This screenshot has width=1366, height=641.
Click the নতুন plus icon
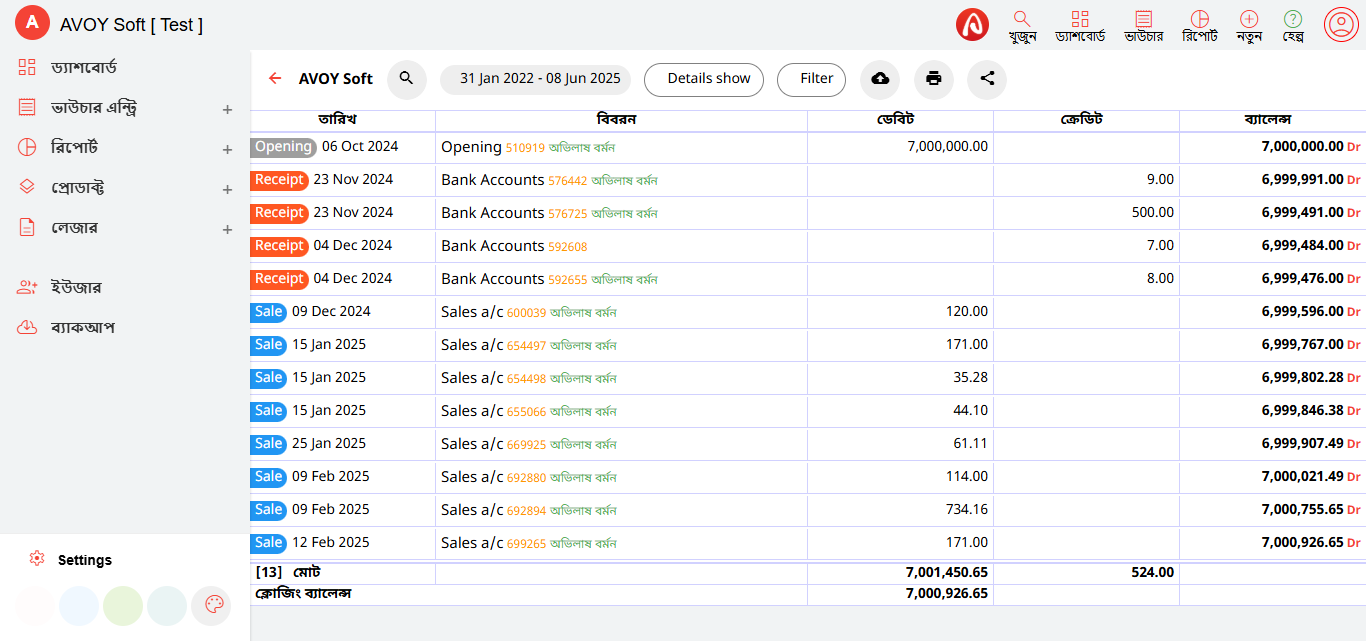click(1249, 25)
